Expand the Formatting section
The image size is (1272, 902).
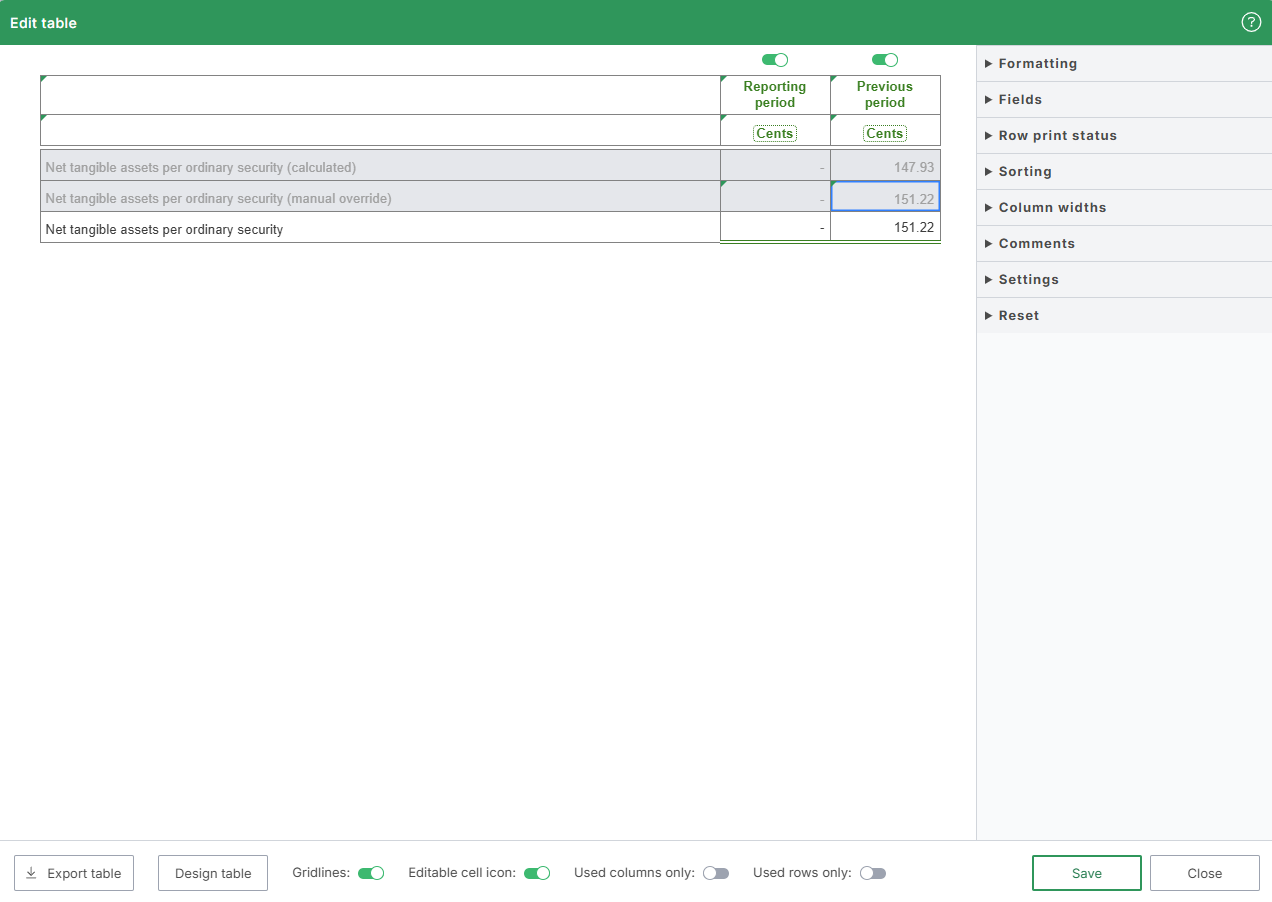[x=1037, y=63]
